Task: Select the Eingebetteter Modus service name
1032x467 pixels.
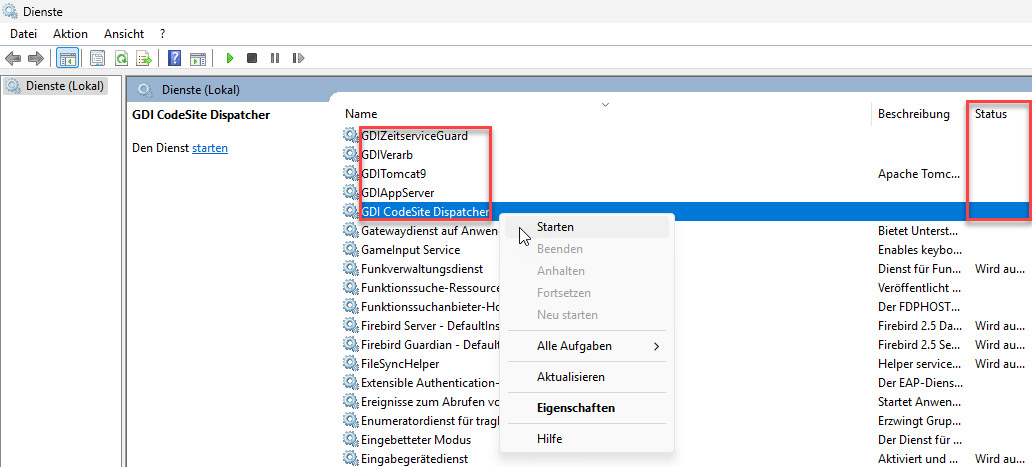Action: pos(416,440)
